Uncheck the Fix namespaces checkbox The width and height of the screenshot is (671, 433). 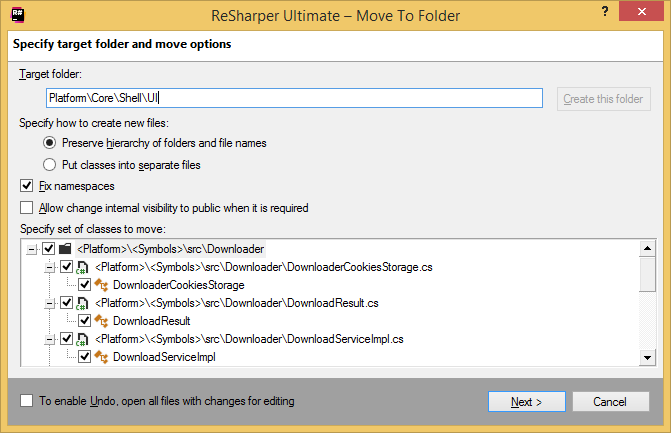pos(27,186)
